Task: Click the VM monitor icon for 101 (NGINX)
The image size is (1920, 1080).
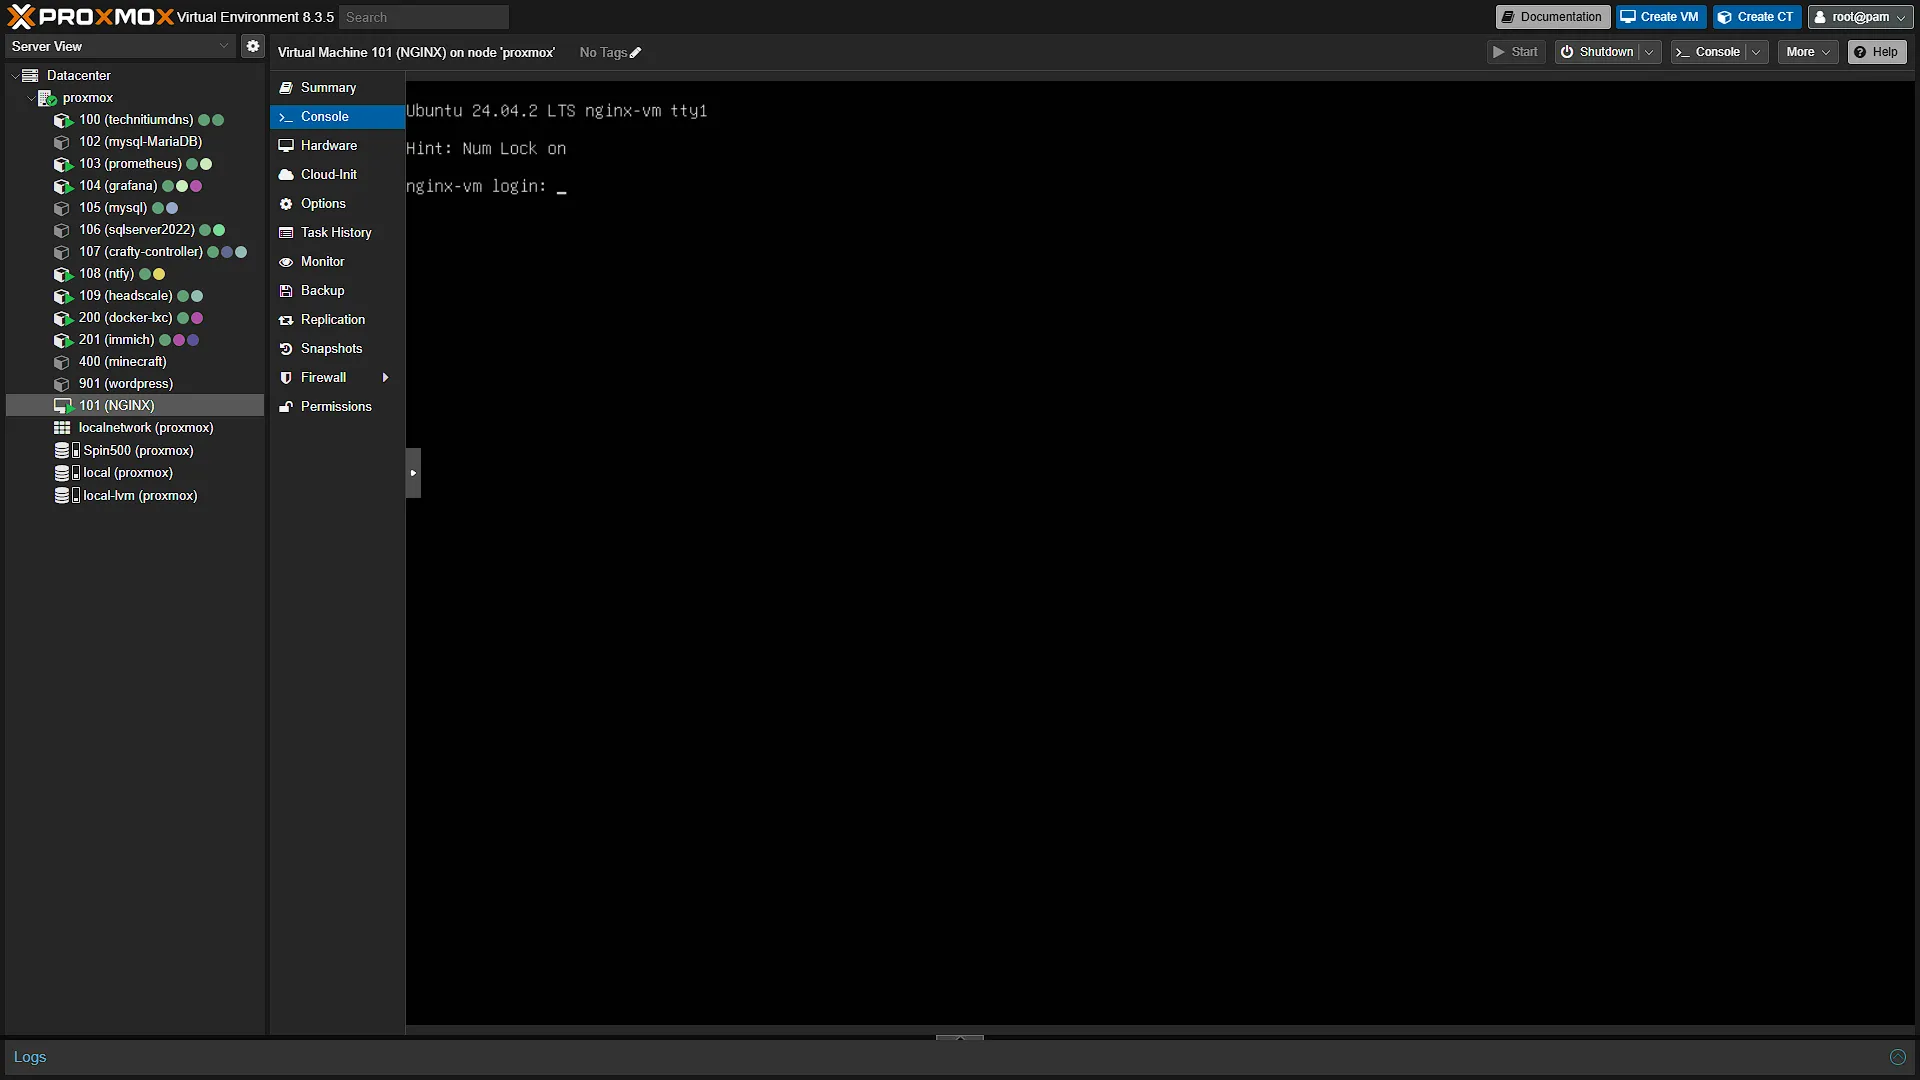Action: click(63, 406)
